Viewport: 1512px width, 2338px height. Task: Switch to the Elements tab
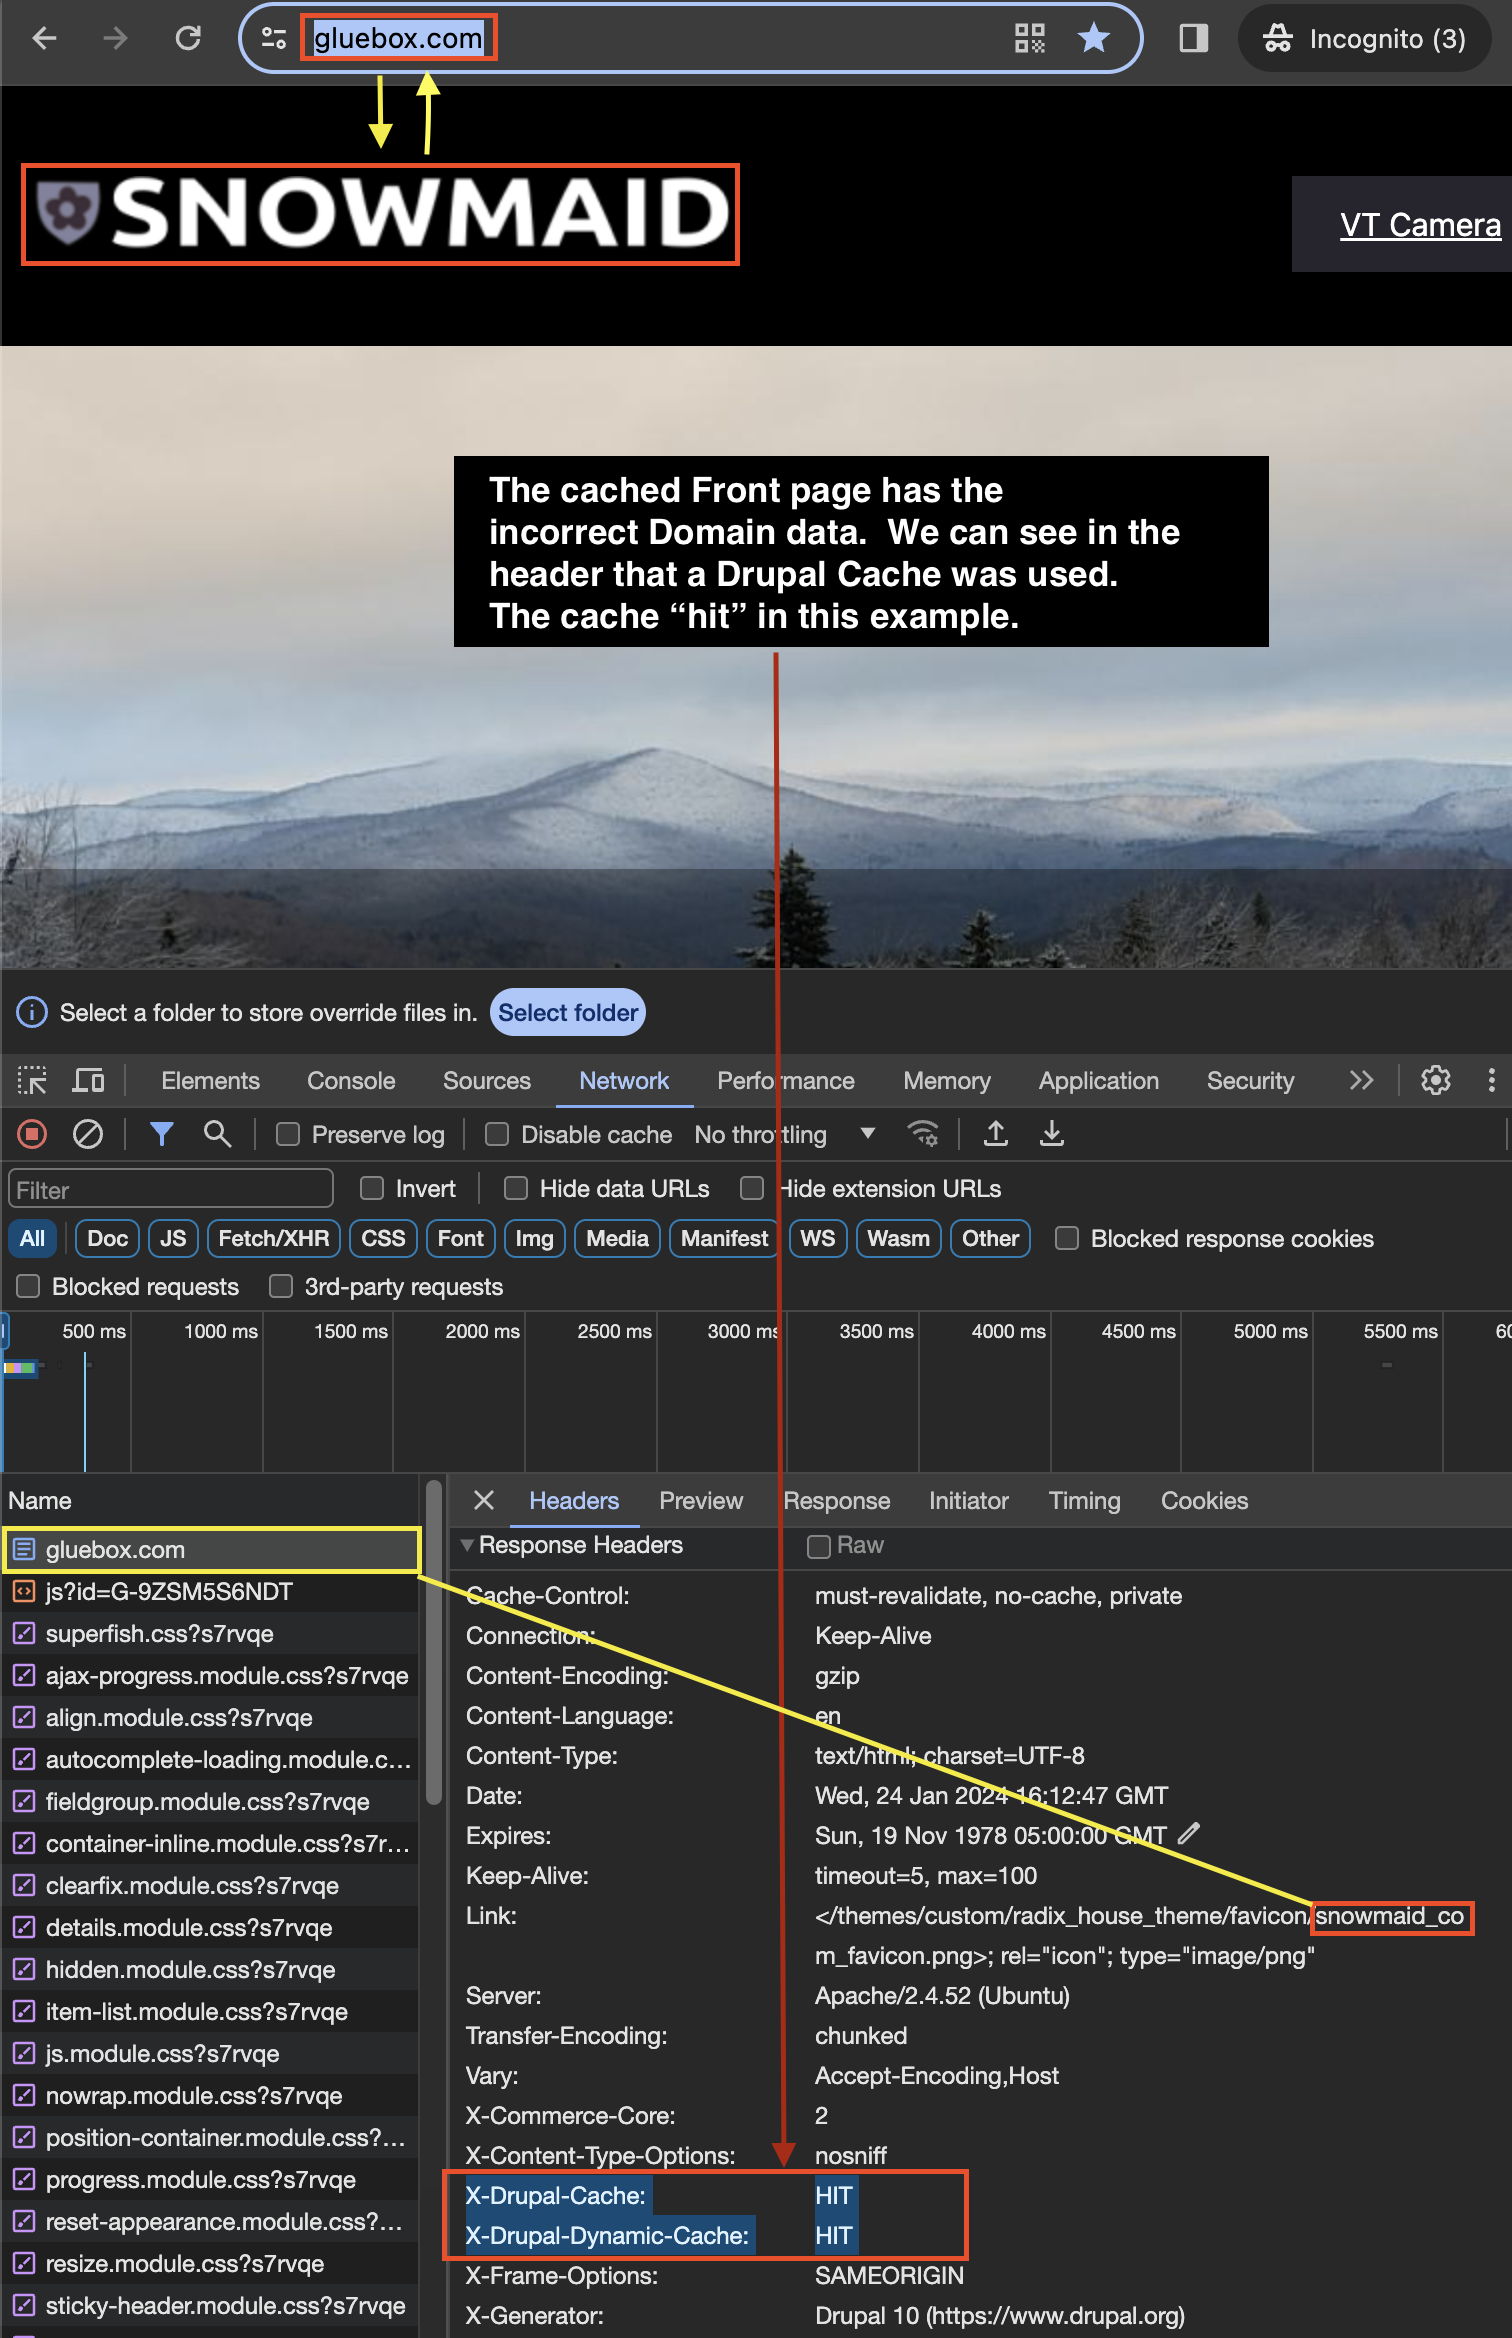click(210, 1081)
